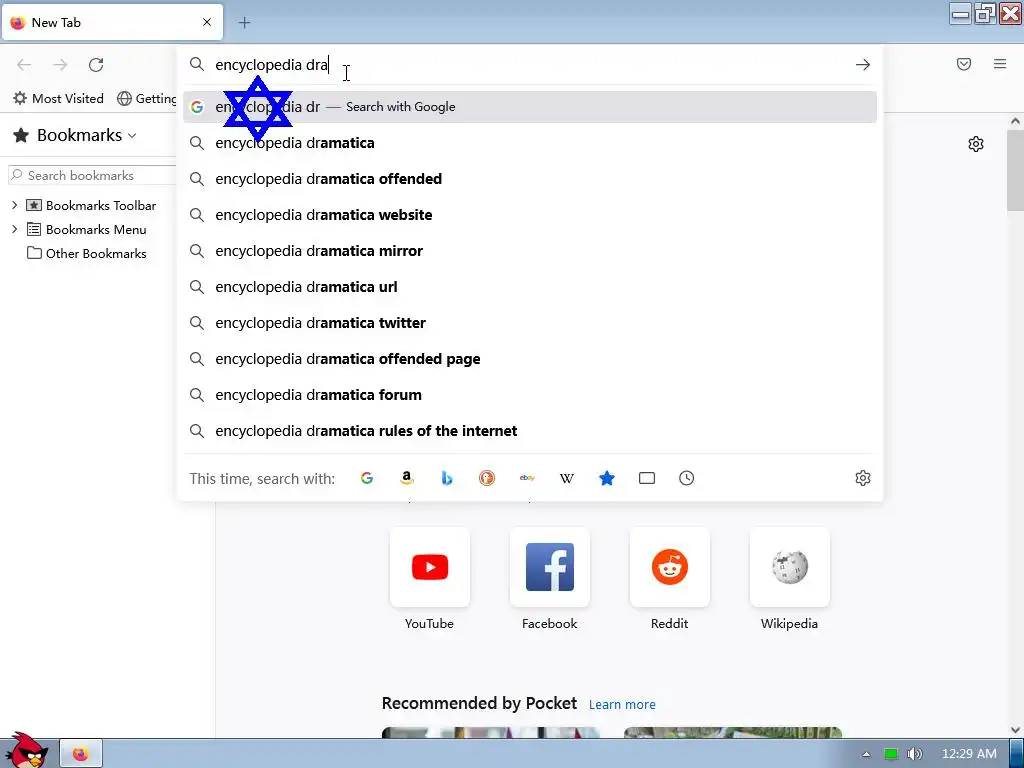This screenshot has width=1024, height=768.
Task: Expand the Bookmarks Toolbar folder
Action: point(14,205)
